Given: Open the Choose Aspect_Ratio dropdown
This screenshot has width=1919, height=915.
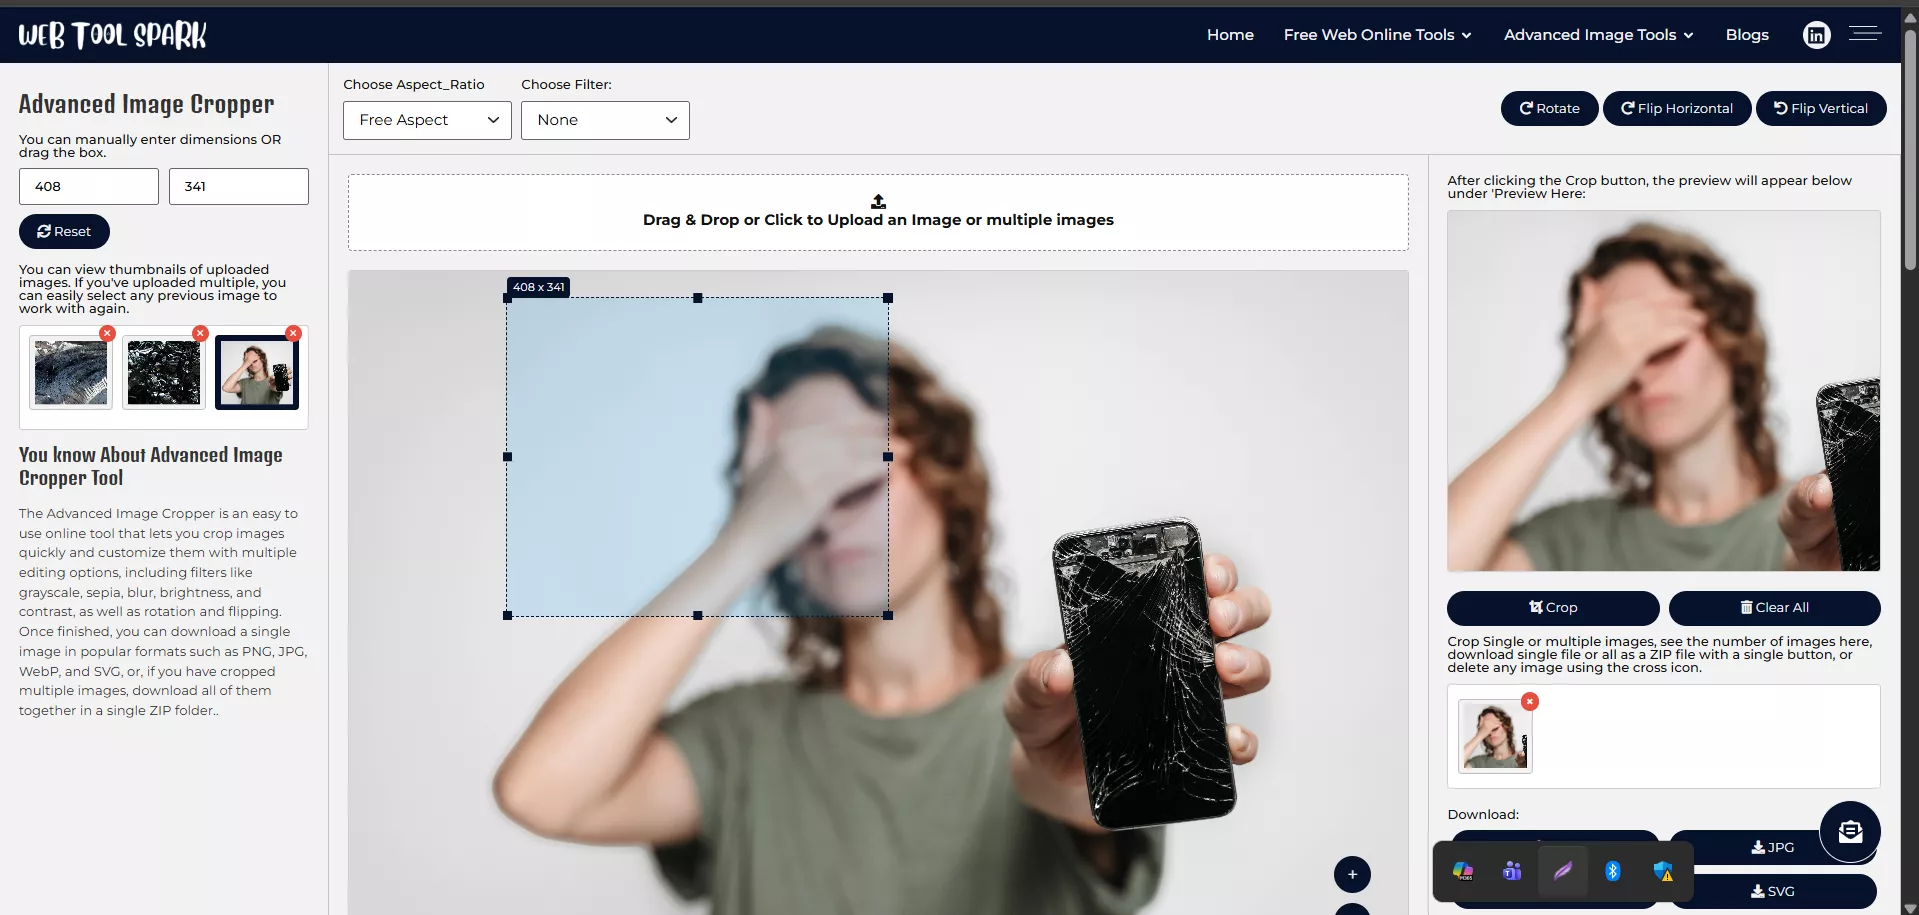Looking at the screenshot, I should (427, 120).
